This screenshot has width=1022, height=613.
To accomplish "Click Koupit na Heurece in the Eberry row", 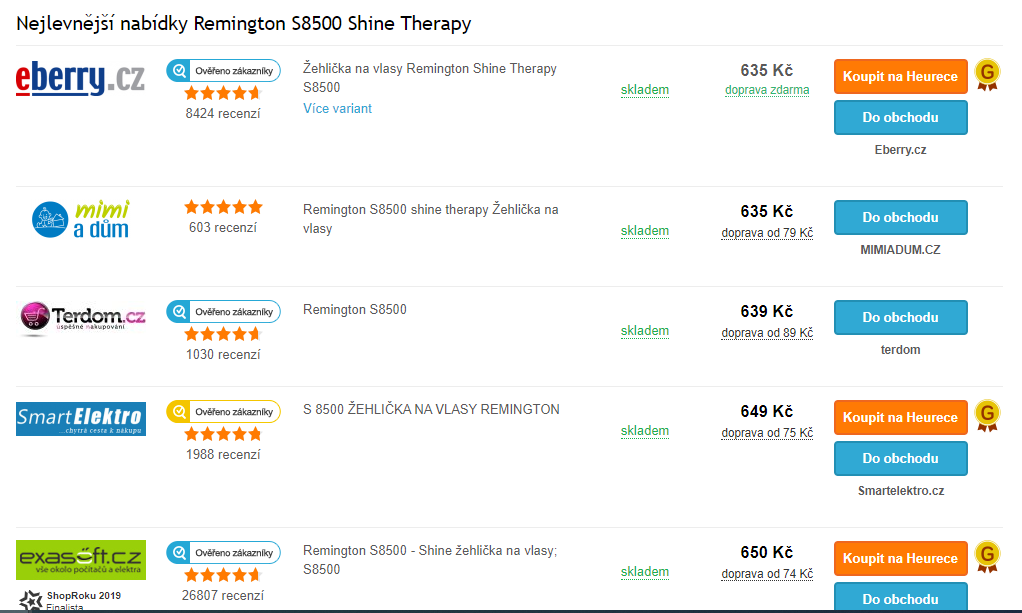I will click(900, 76).
